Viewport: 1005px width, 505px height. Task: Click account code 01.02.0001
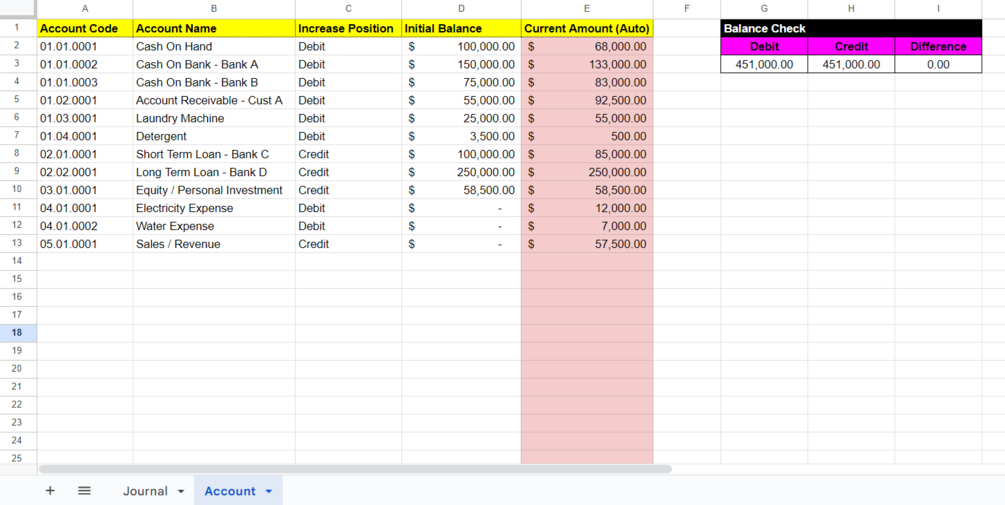(85, 101)
